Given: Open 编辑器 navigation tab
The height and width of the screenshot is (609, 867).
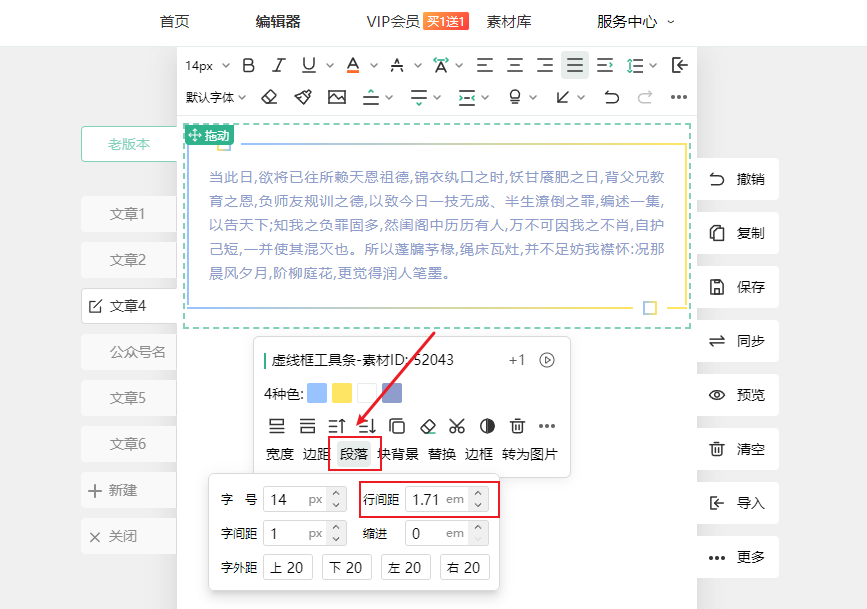Looking at the screenshot, I should point(278,22).
